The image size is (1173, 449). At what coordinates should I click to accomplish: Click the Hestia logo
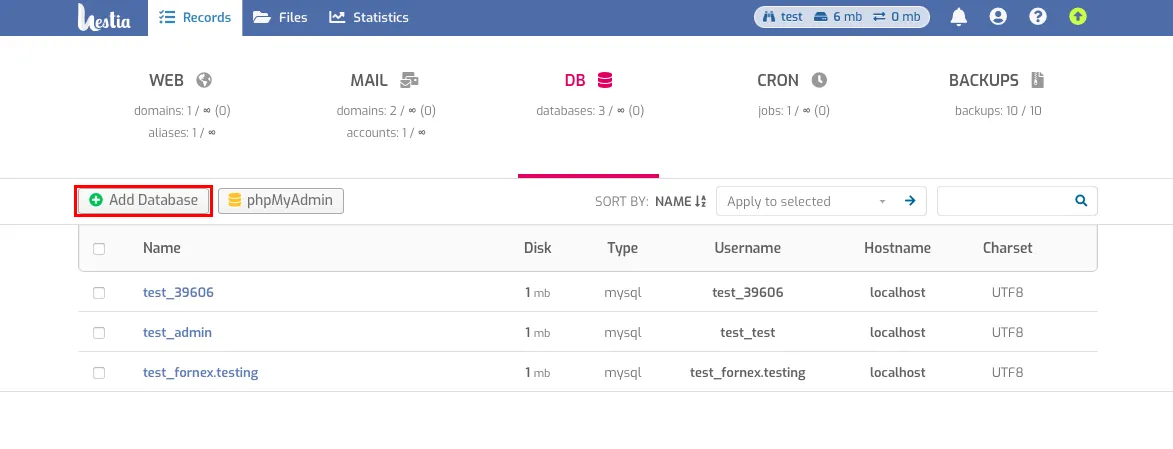[x=104, y=17]
